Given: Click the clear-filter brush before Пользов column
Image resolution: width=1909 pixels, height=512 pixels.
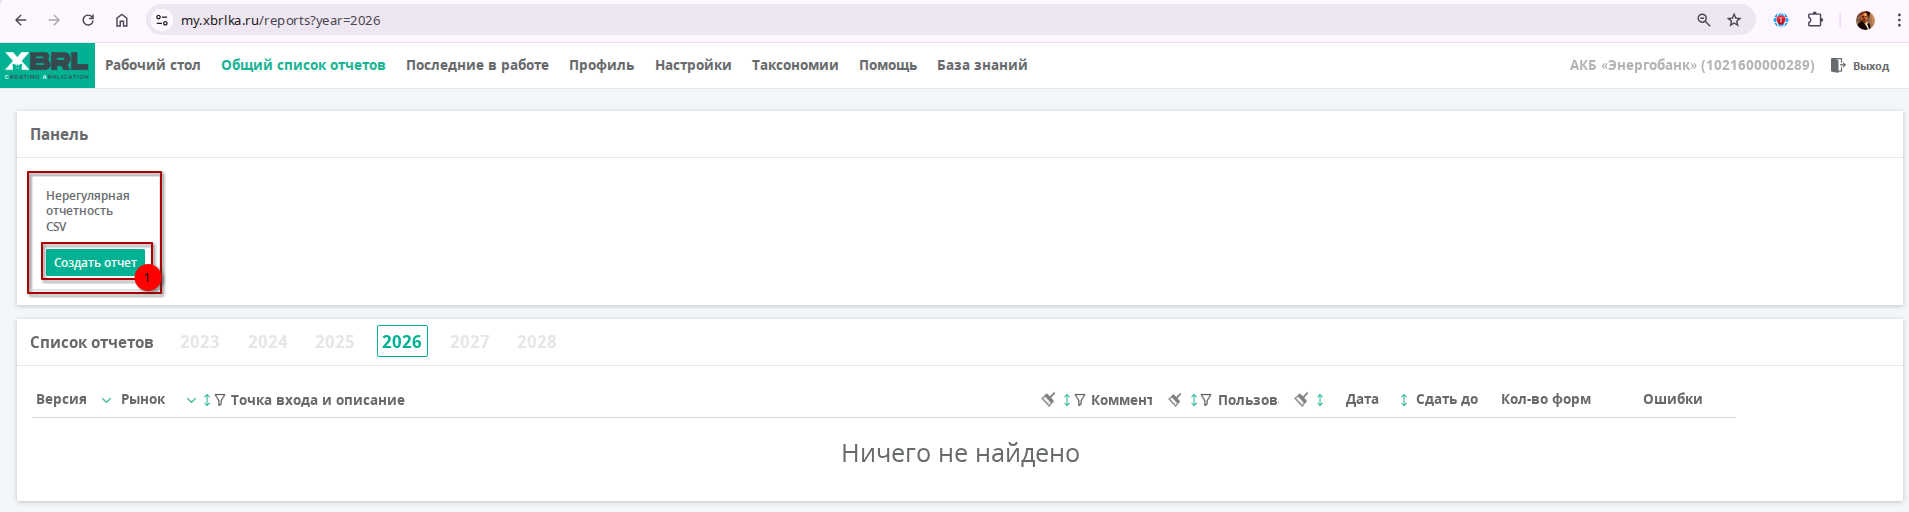Looking at the screenshot, I should (1175, 400).
